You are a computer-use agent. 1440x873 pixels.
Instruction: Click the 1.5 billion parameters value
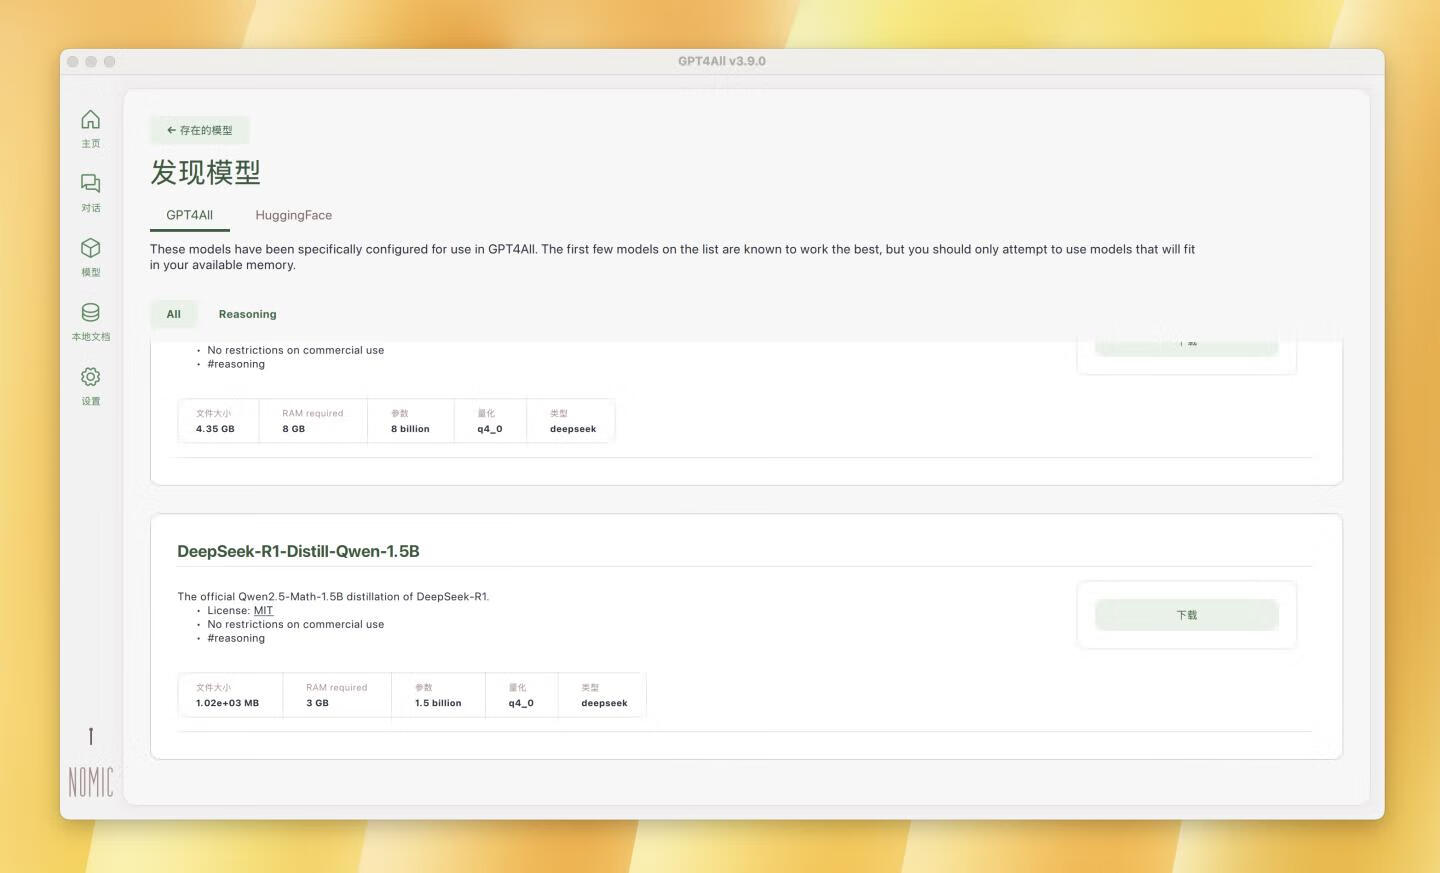pos(438,703)
